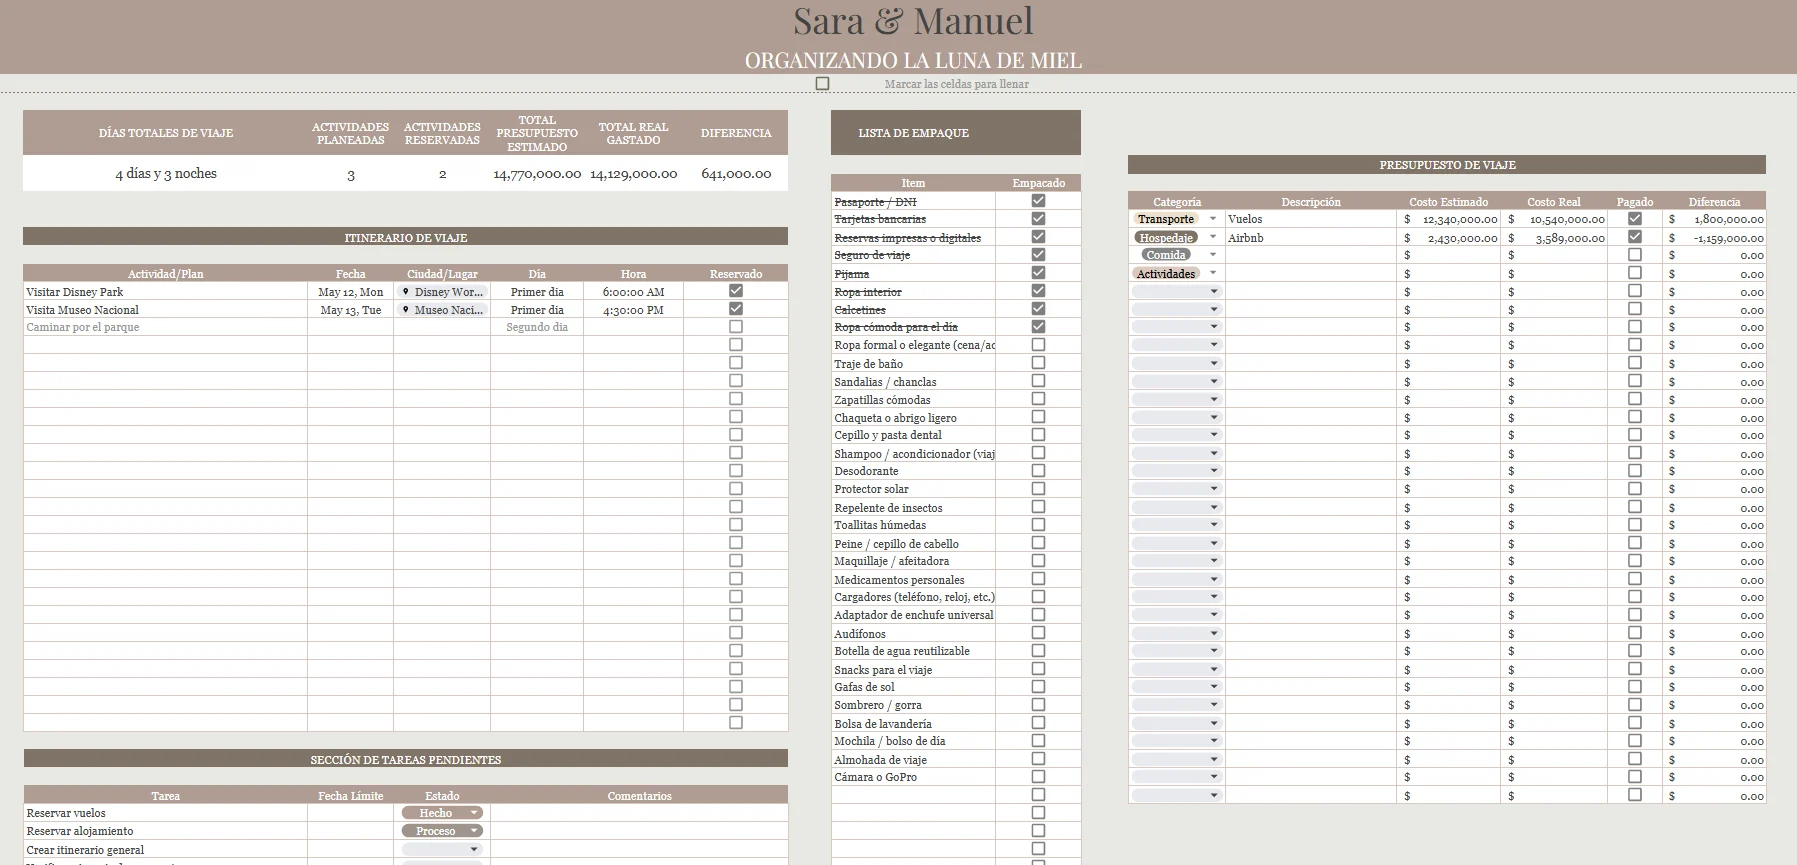Toggle the 'Marcar las celdas para llenar' checkbox

[822, 84]
